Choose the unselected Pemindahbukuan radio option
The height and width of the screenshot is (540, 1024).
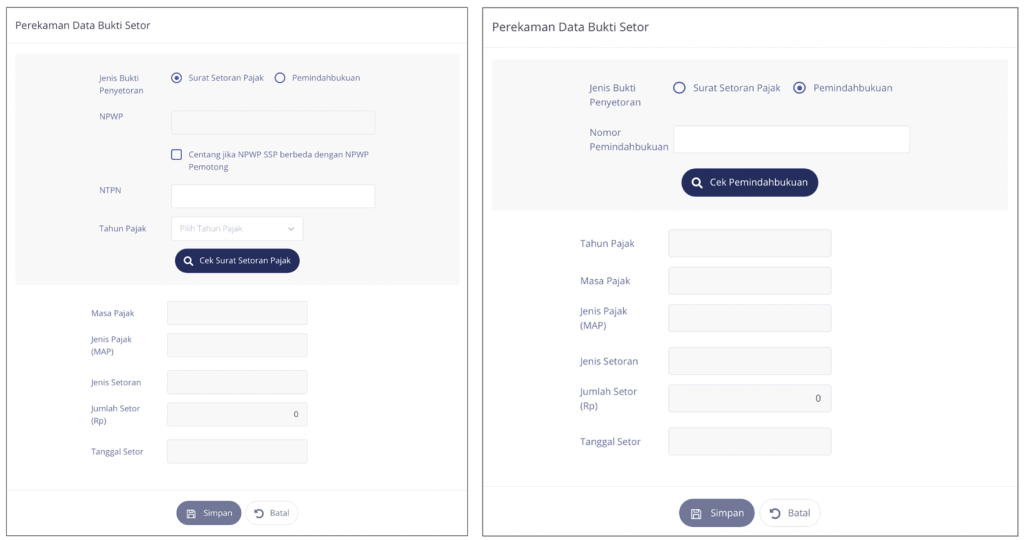pyautogui.click(x=280, y=78)
